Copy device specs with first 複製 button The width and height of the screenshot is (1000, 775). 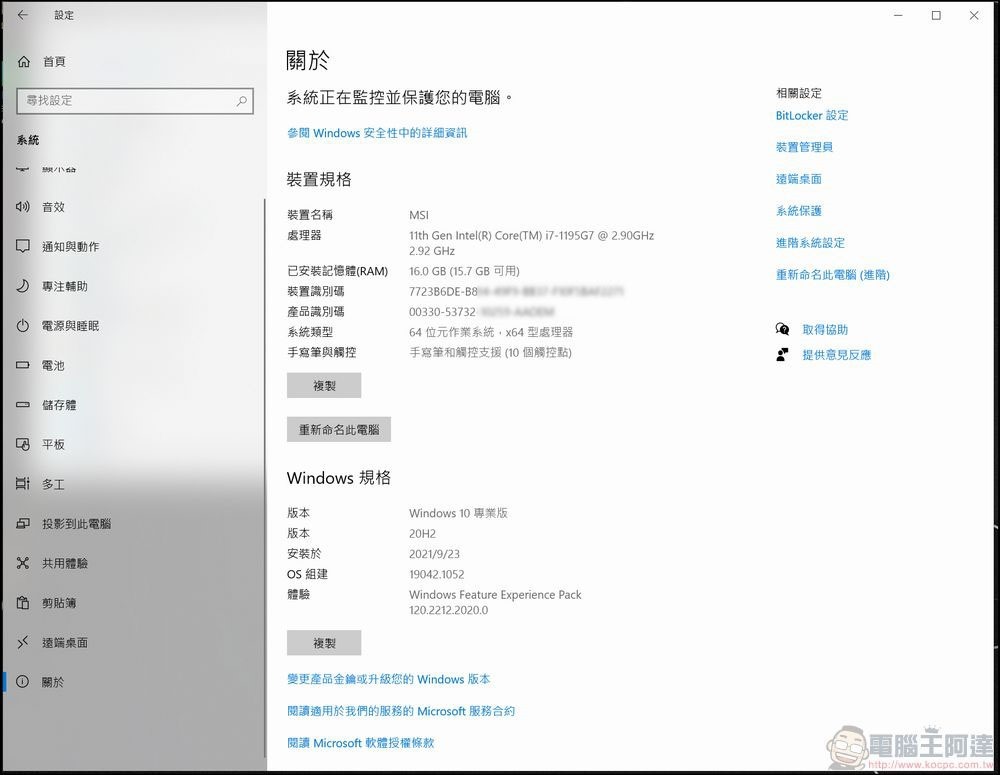tap(324, 386)
